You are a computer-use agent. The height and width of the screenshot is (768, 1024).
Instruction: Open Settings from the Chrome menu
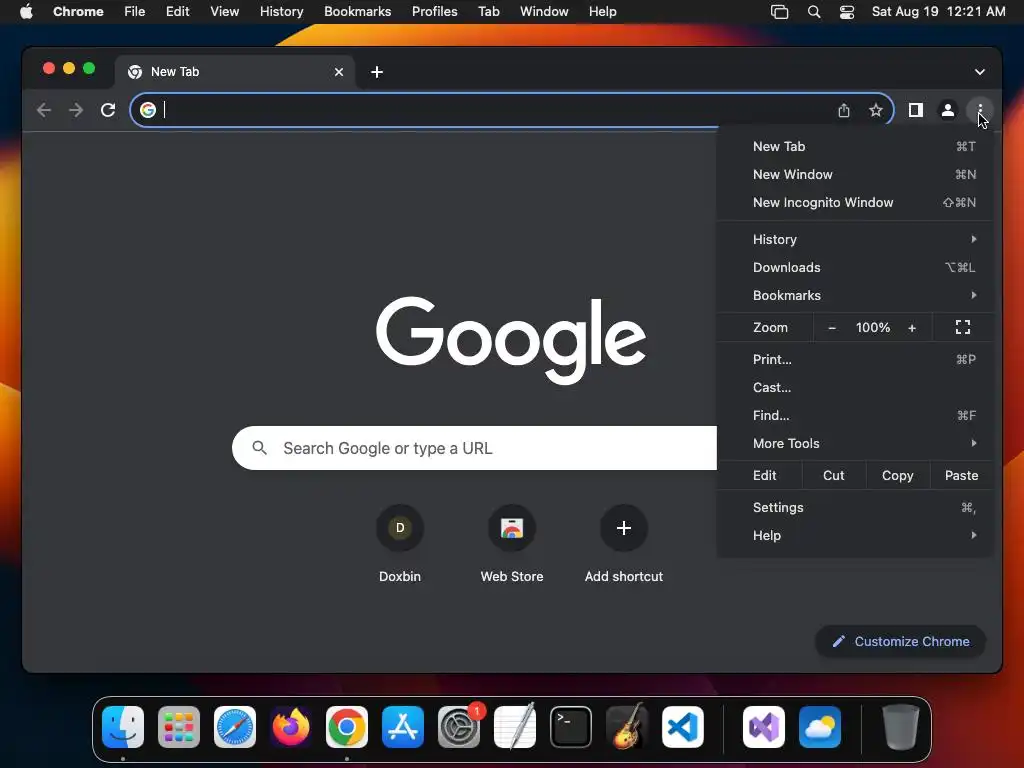tap(856, 507)
